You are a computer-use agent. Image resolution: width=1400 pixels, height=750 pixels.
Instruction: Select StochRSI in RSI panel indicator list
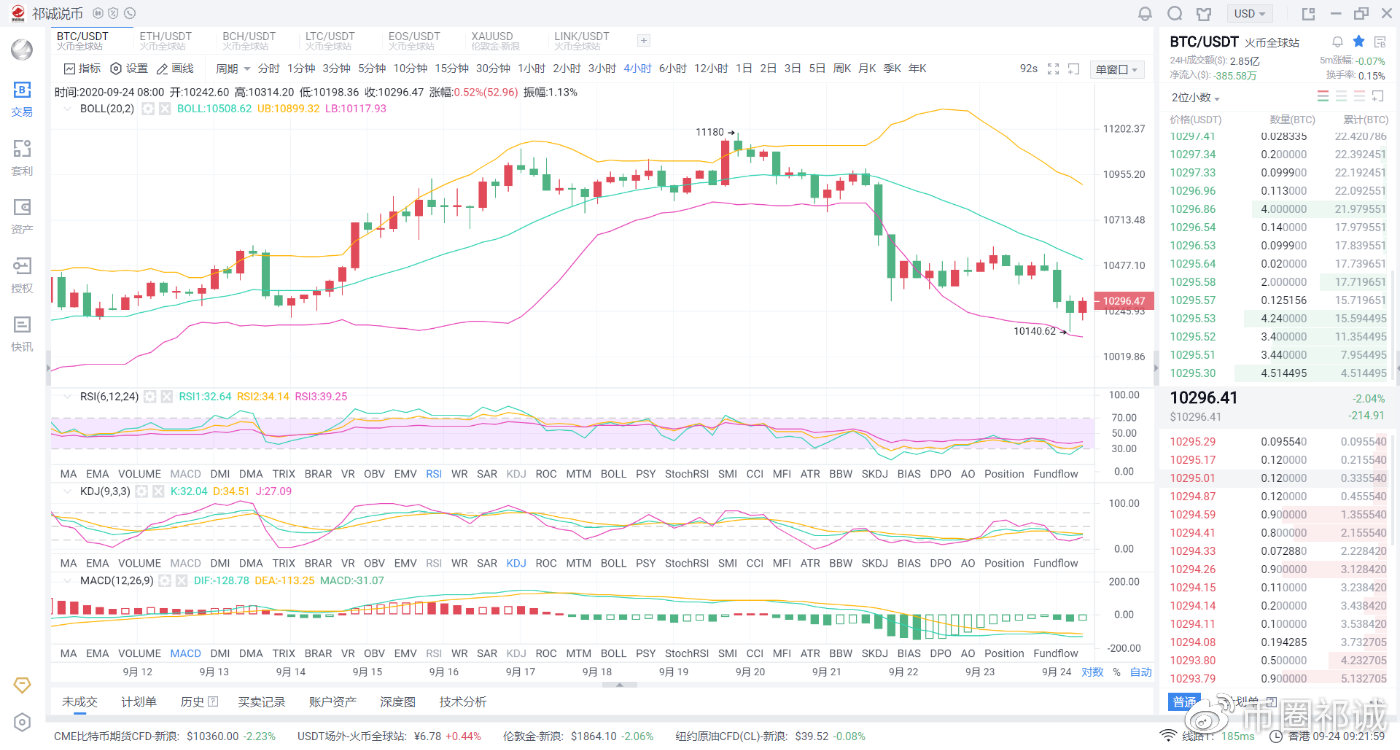click(686, 474)
